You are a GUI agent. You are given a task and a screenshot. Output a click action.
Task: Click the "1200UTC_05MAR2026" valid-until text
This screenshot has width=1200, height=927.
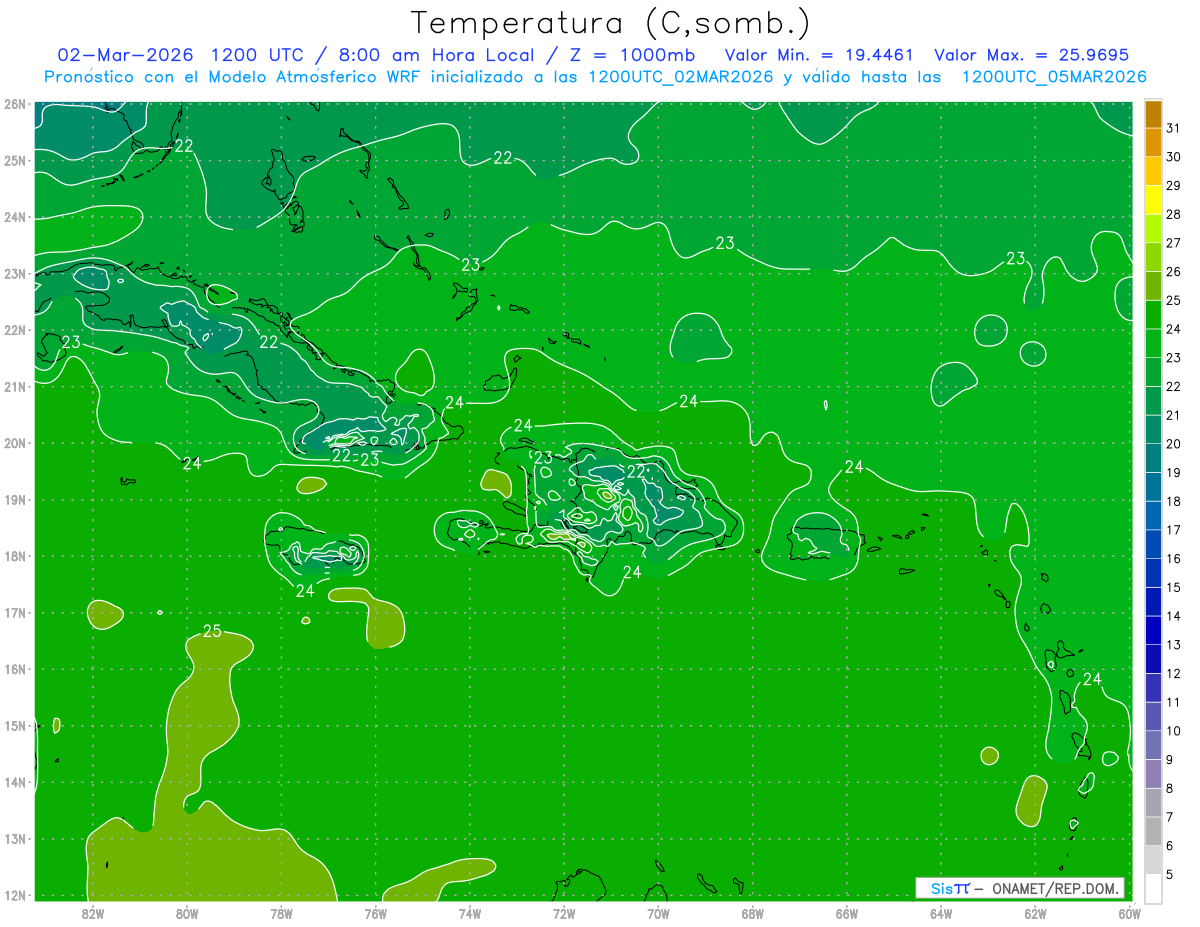(1054, 77)
